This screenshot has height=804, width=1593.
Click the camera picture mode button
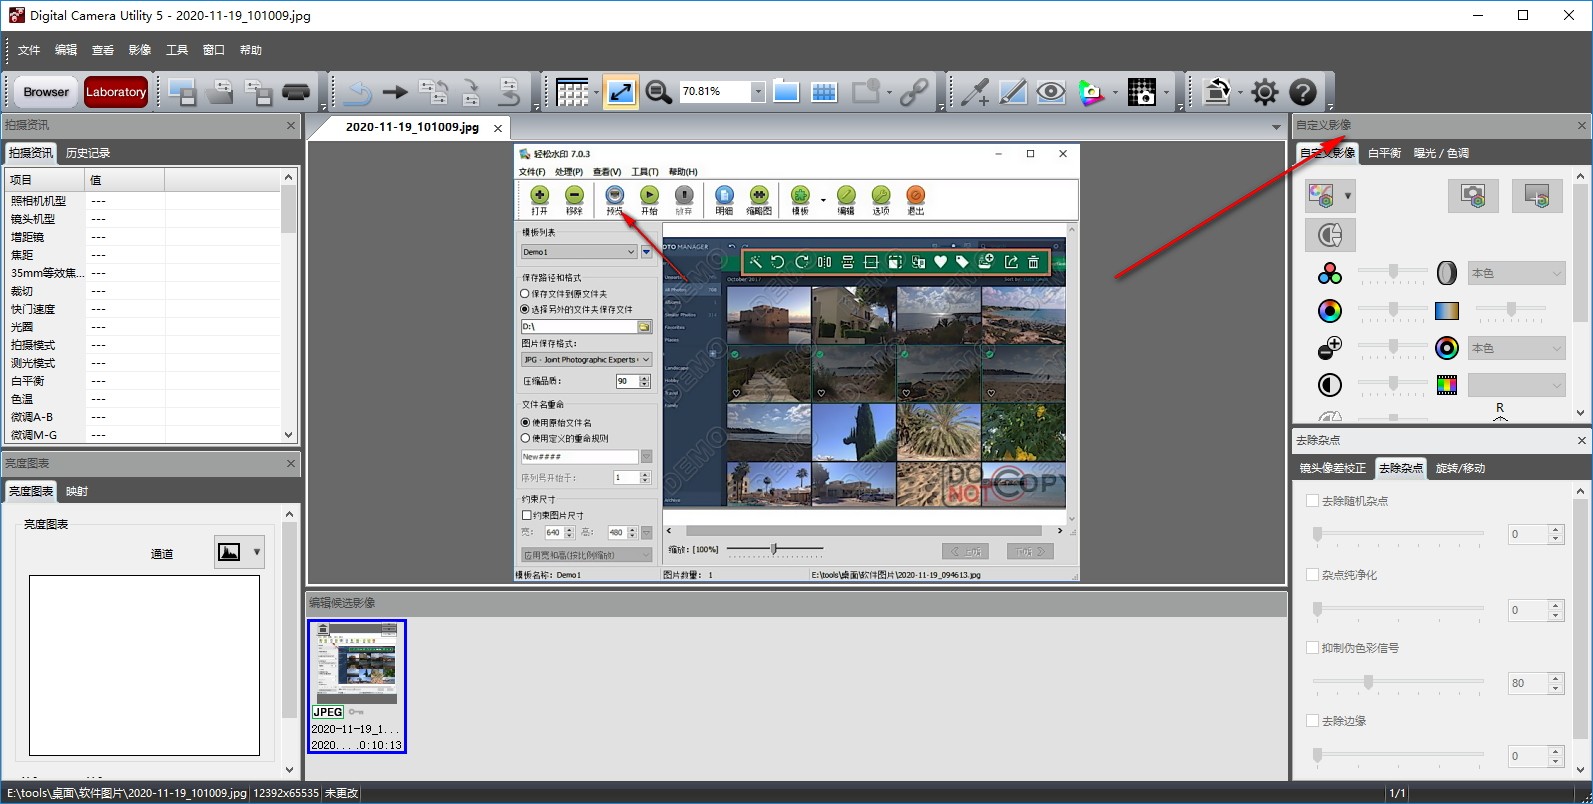pos(1473,196)
